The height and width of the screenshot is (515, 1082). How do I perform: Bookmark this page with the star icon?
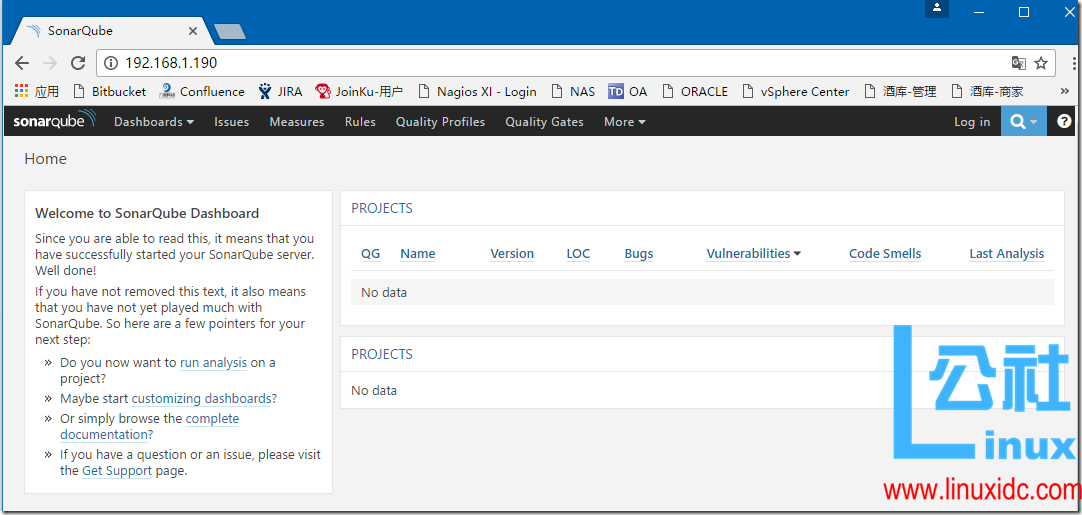click(x=1041, y=64)
